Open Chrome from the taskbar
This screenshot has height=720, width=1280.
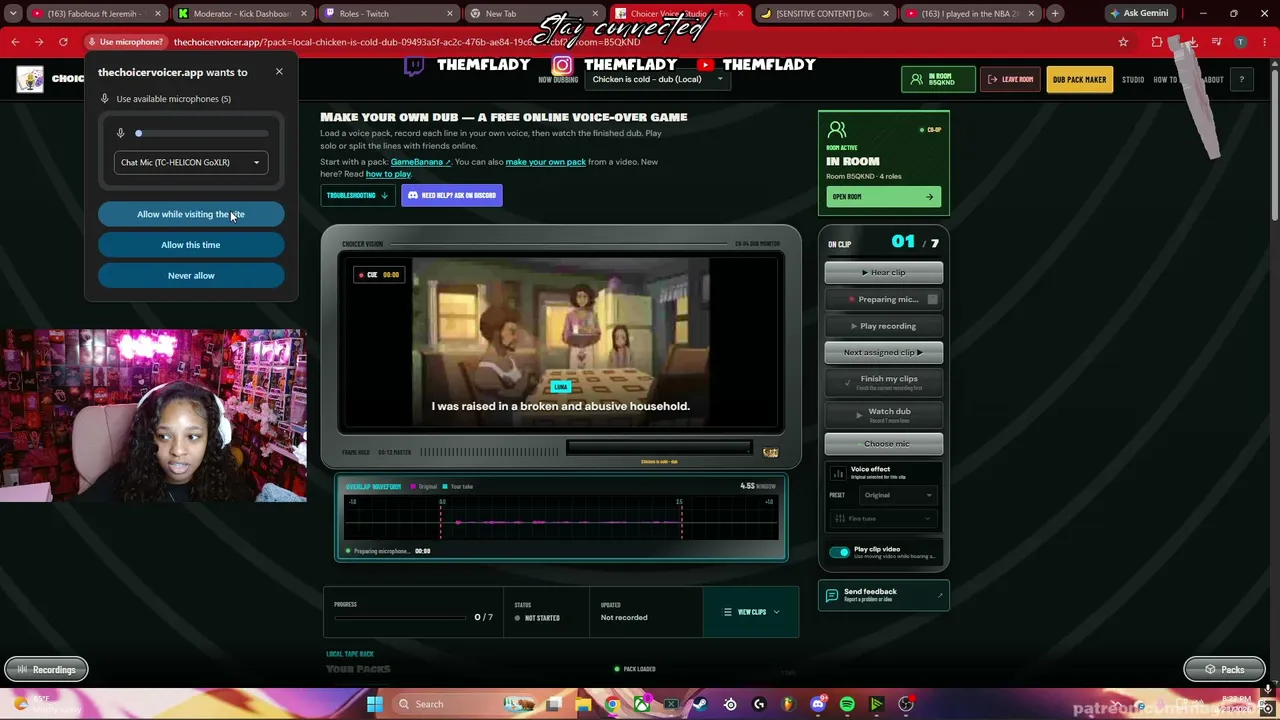pyautogui.click(x=612, y=704)
